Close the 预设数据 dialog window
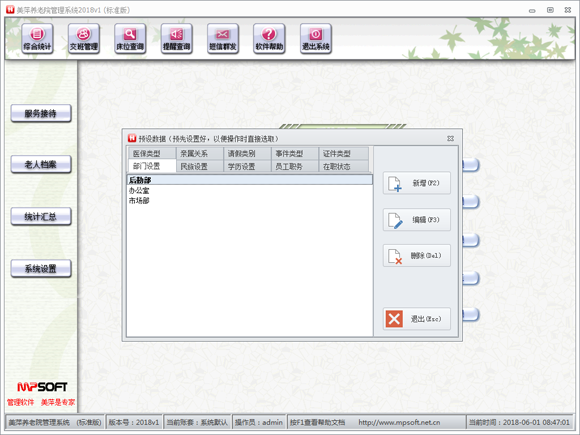The image size is (580, 435). pyautogui.click(x=450, y=138)
